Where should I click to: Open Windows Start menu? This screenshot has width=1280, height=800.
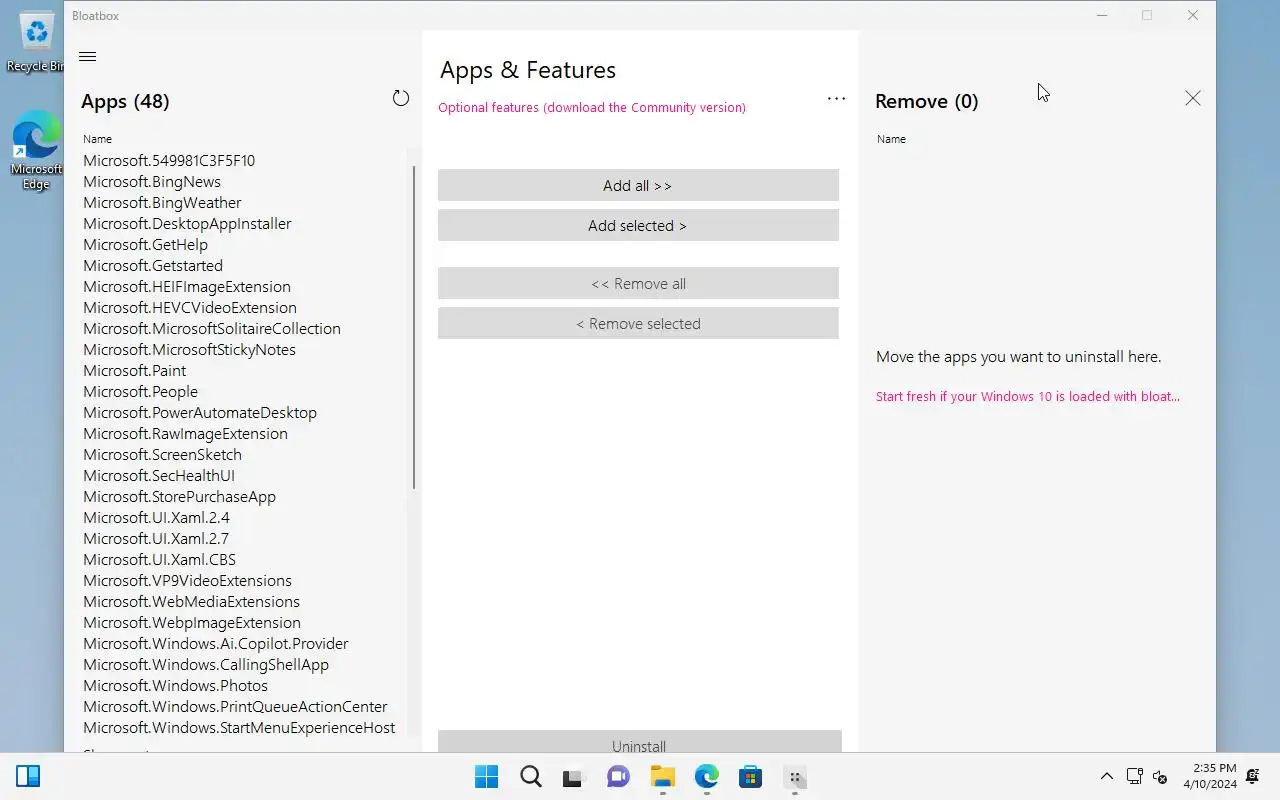487,777
